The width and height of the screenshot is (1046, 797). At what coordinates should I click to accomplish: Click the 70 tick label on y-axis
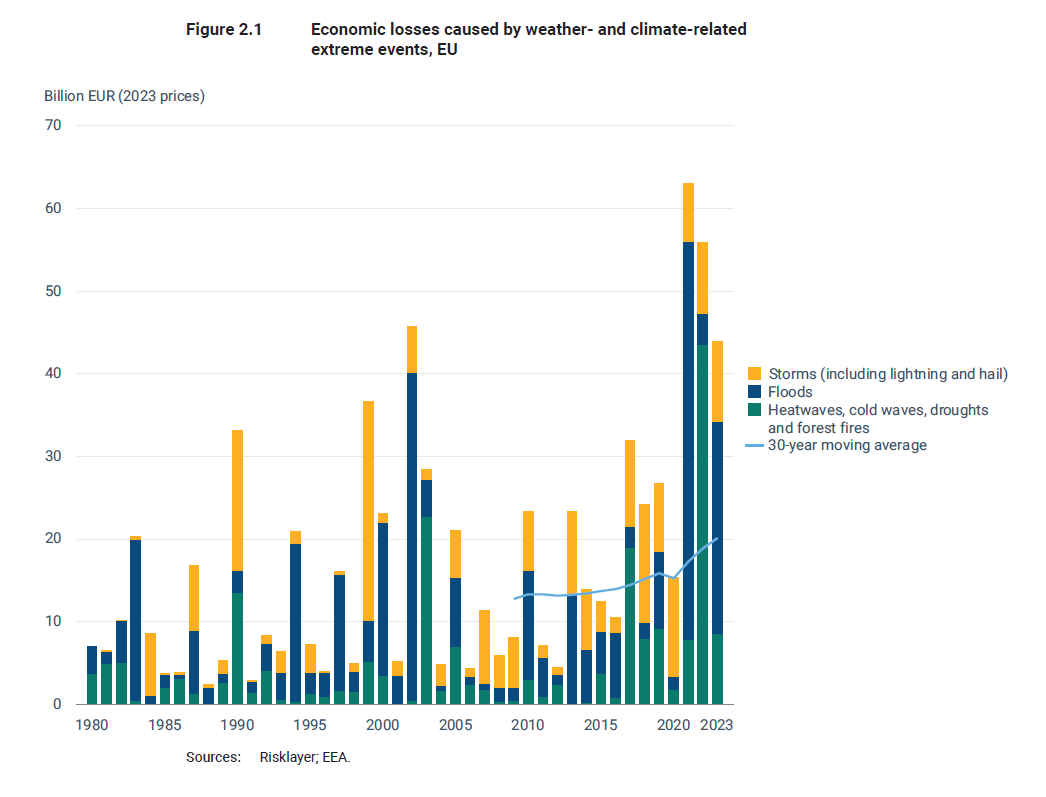click(x=53, y=125)
